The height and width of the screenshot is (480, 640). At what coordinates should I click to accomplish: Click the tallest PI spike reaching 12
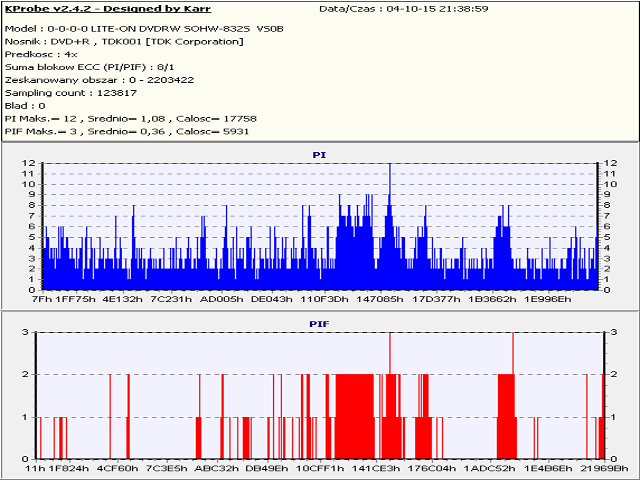(390, 180)
